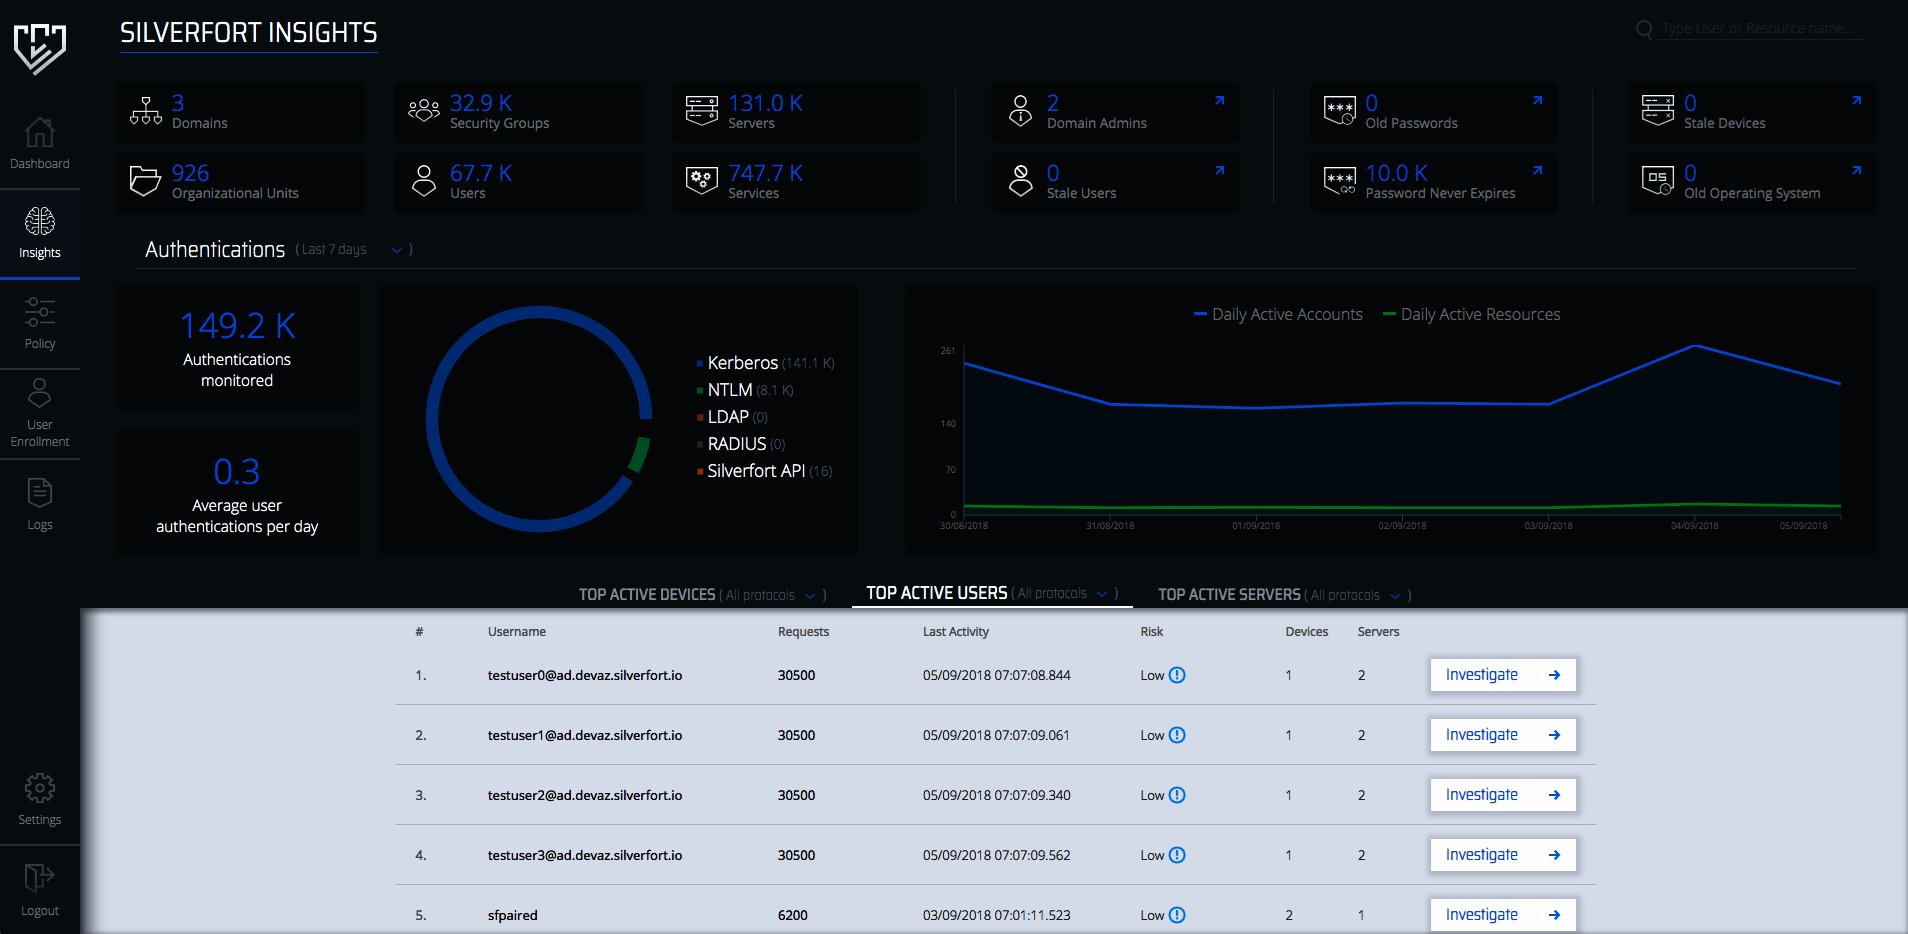Click the Servers rack icon
This screenshot has width=1908, height=934.
click(702, 110)
